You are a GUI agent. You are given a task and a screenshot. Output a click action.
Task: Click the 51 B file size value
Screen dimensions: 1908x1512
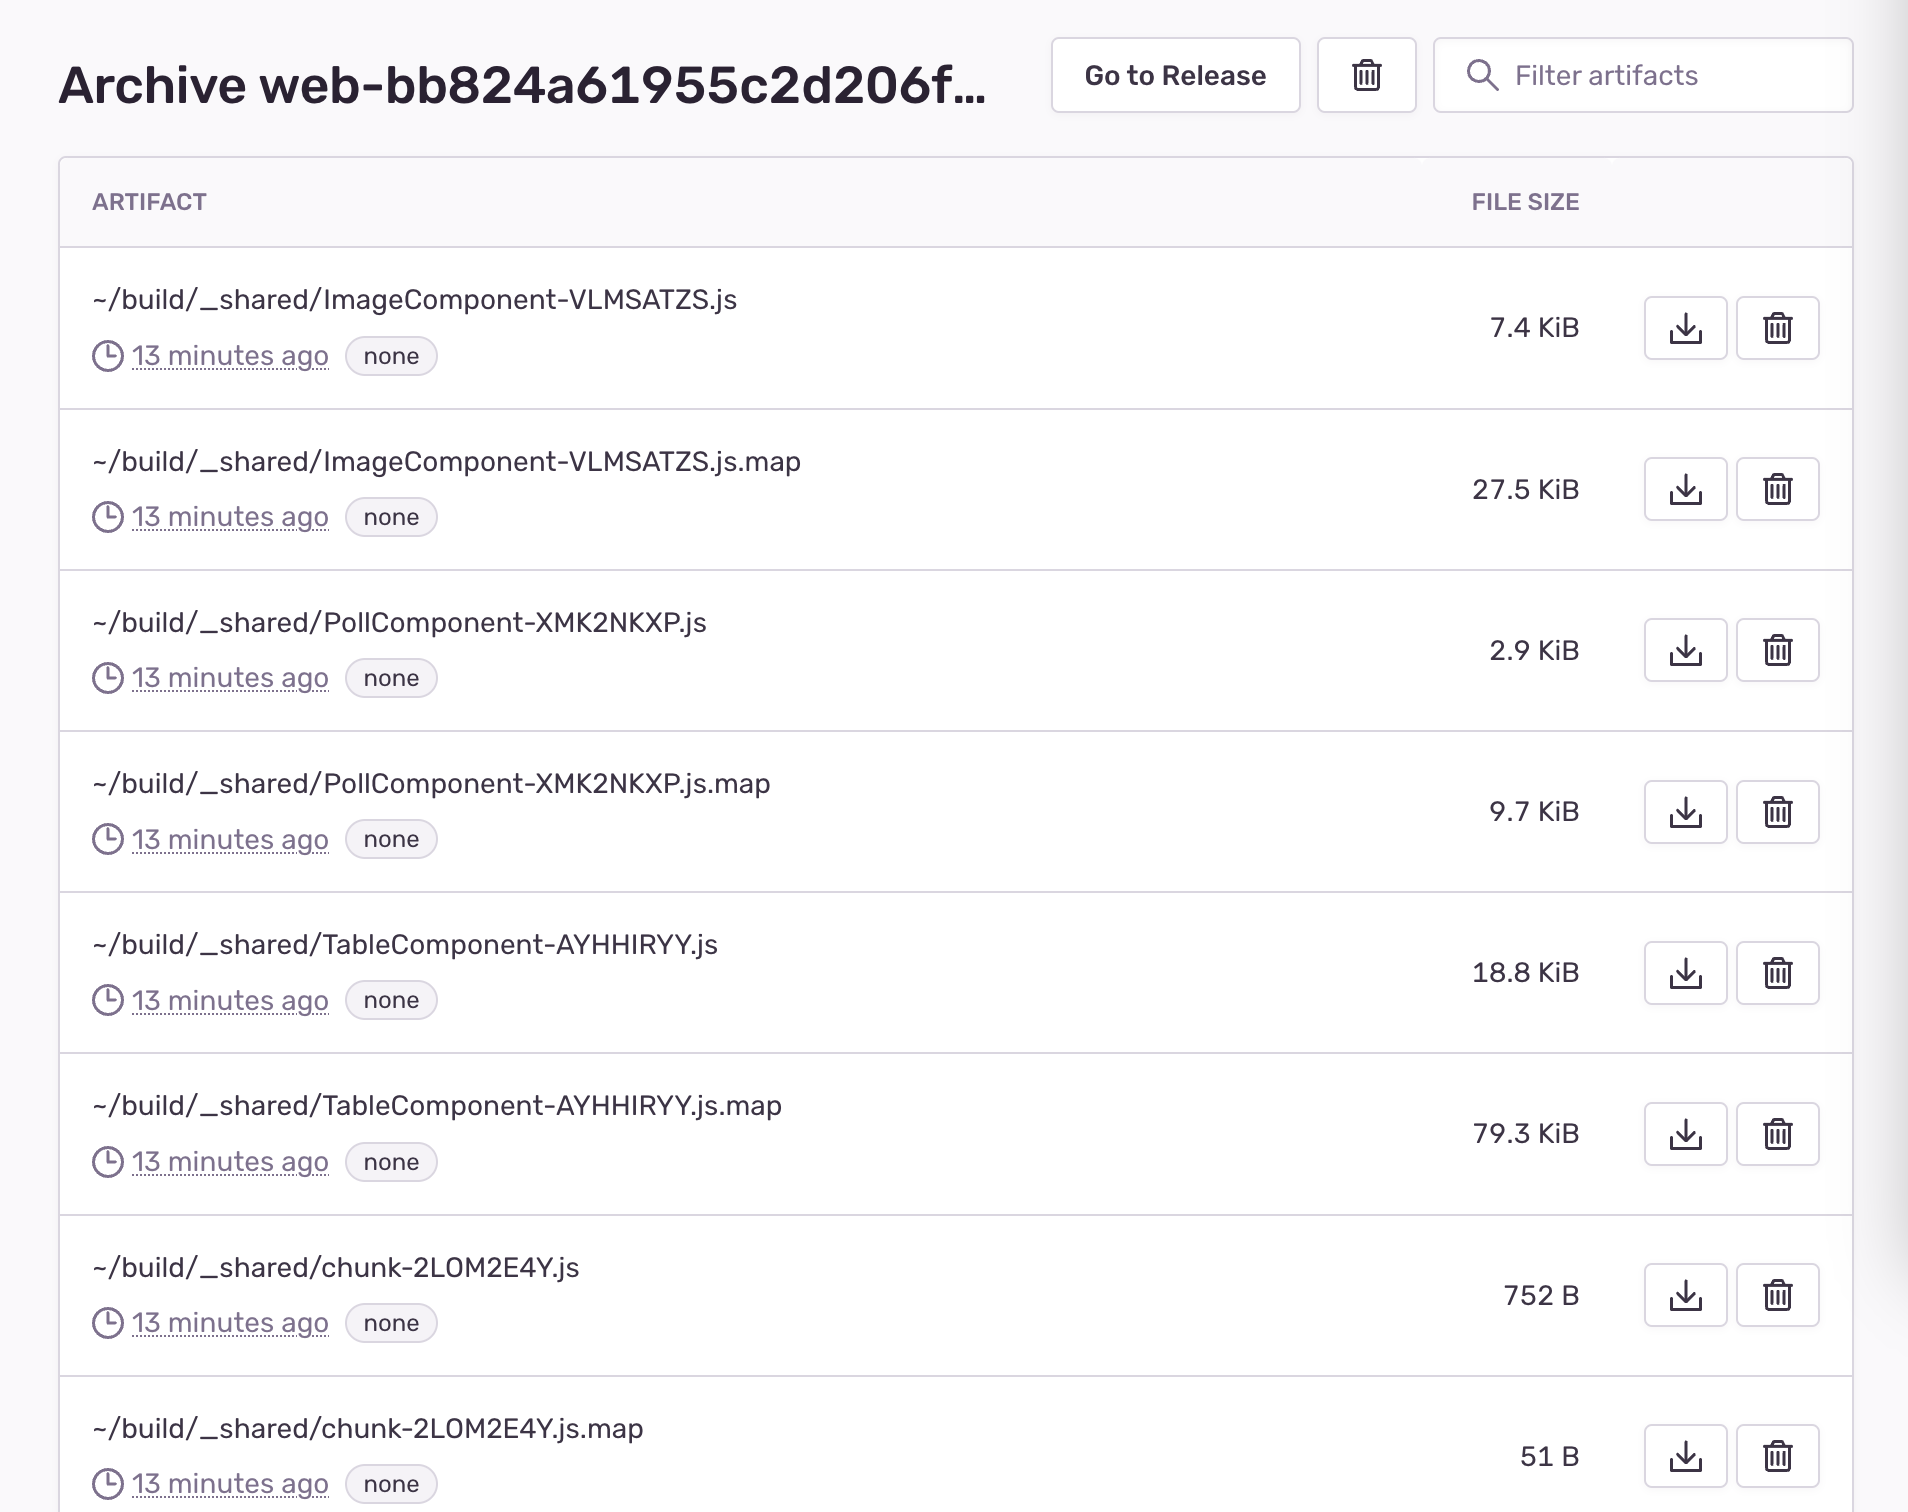coord(1549,1456)
